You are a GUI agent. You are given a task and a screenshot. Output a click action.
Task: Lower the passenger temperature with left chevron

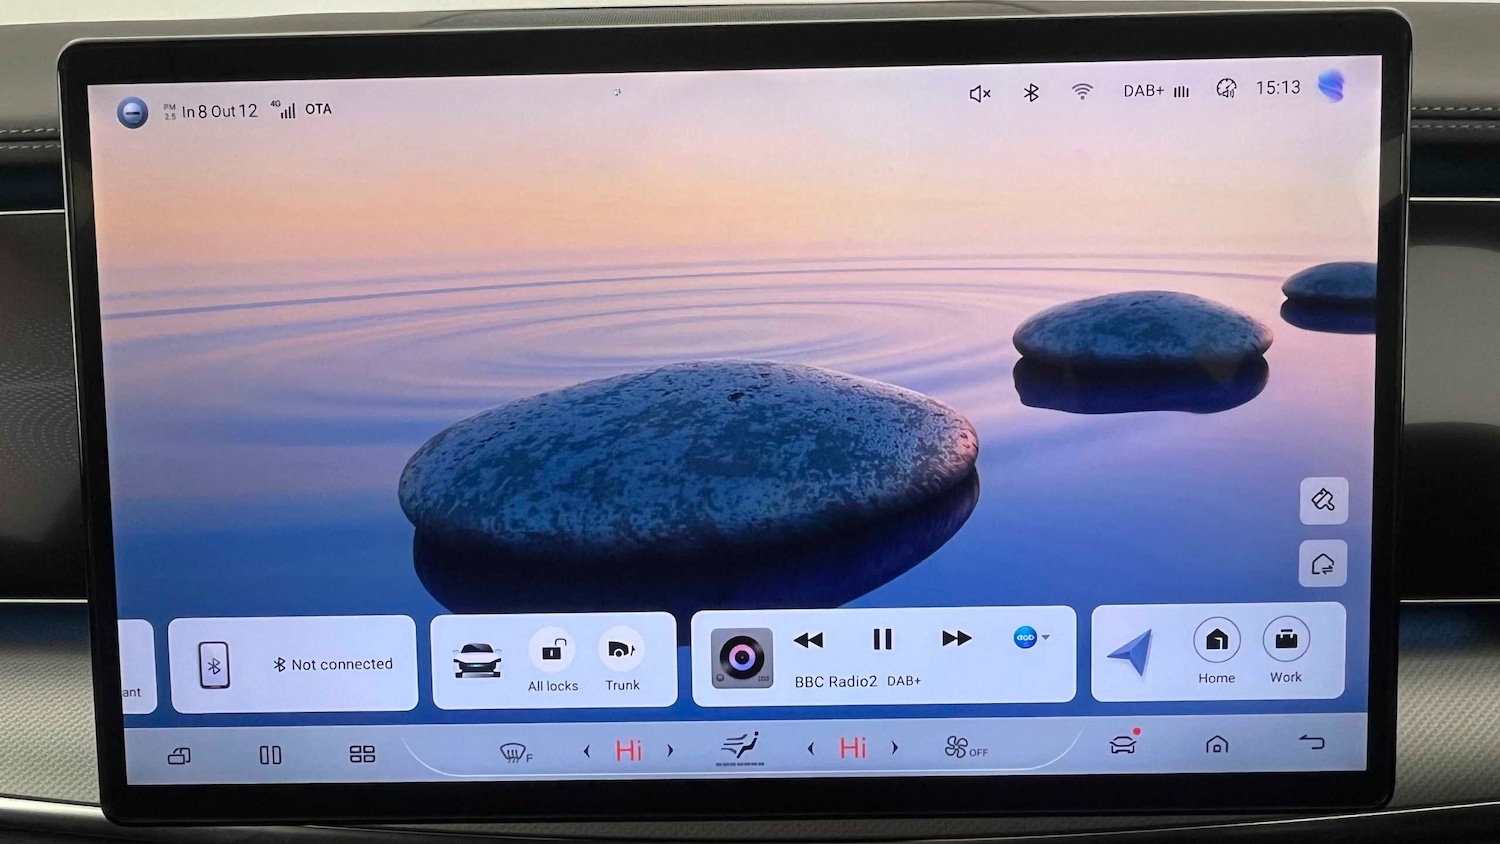(x=811, y=749)
